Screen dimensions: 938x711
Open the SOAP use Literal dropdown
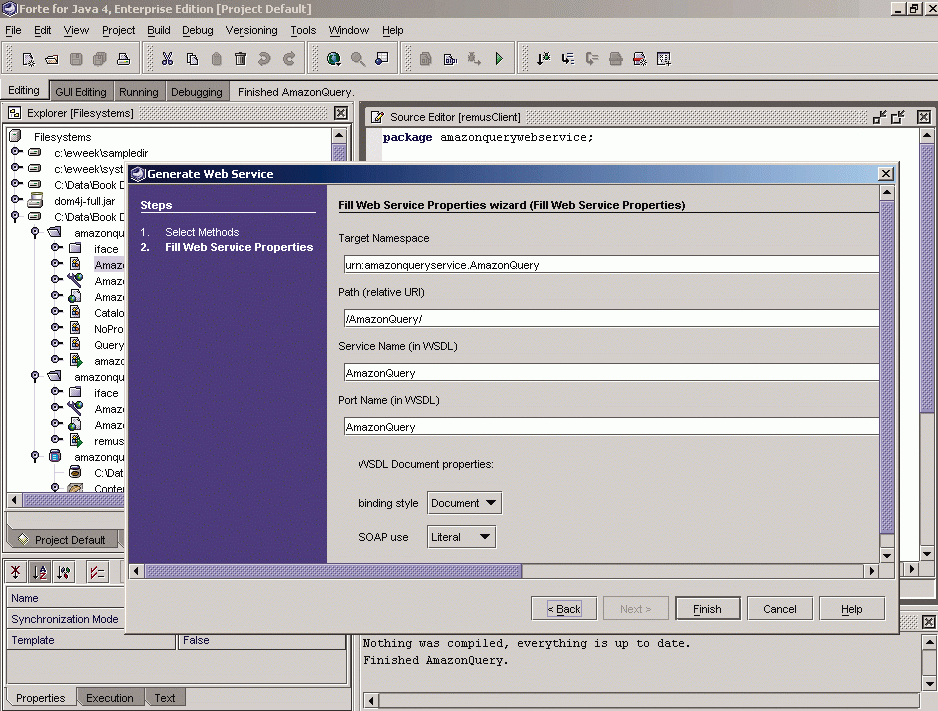pos(461,537)
